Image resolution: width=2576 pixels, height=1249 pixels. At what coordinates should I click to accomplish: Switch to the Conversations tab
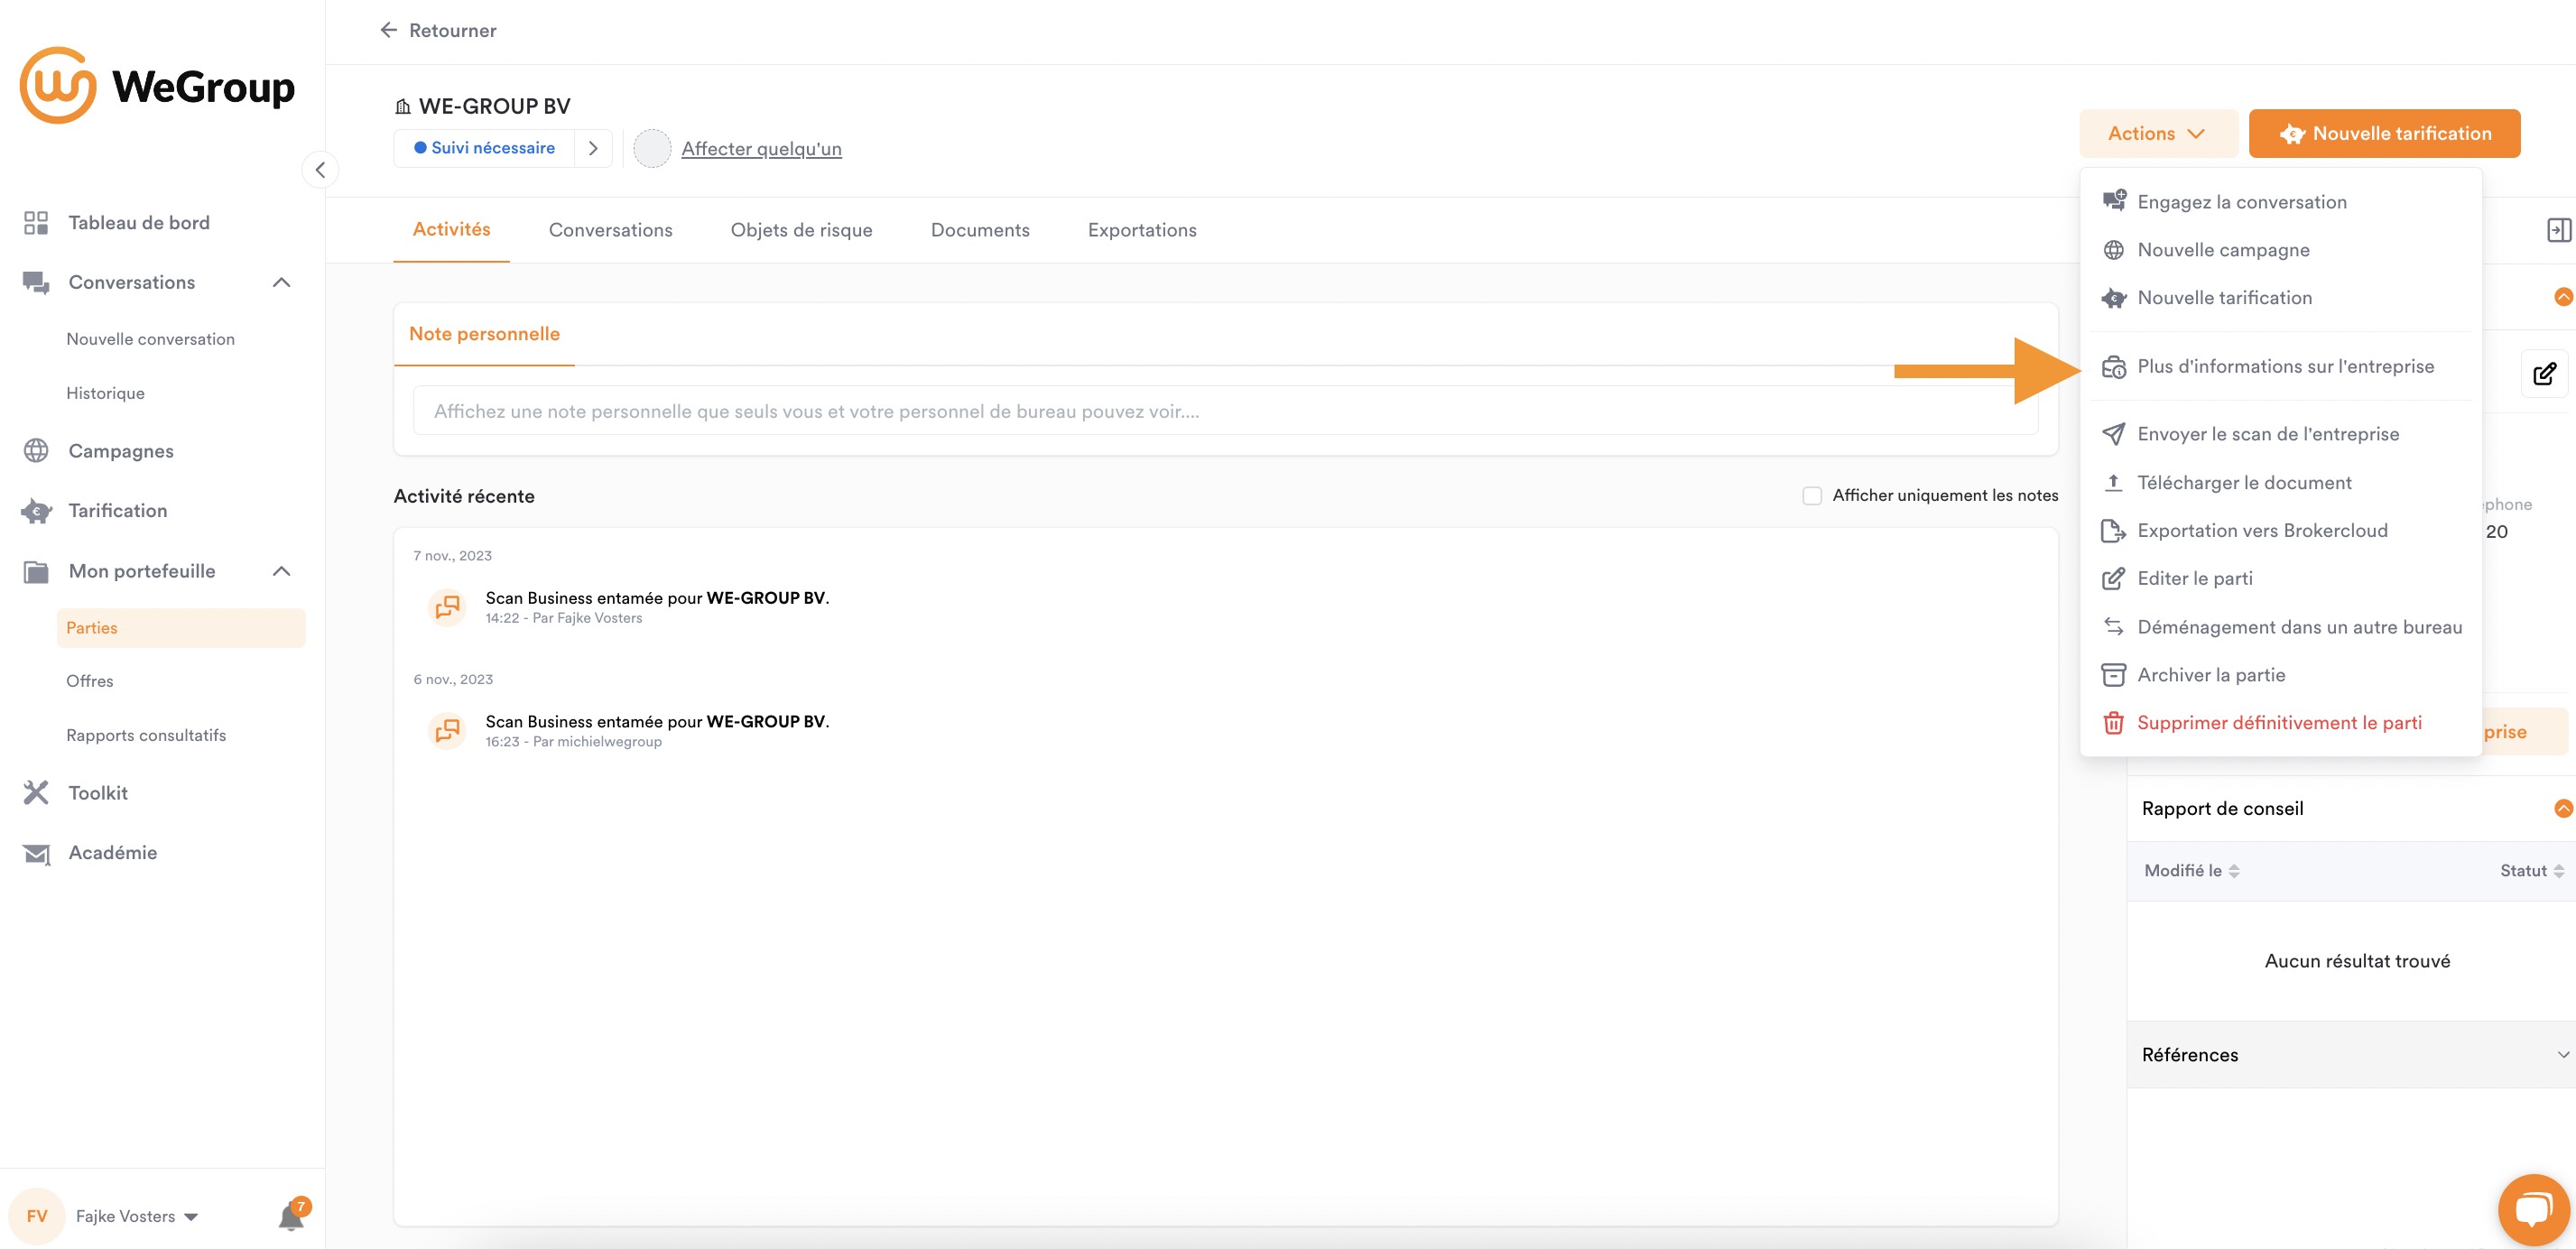(x=610, y=230)
